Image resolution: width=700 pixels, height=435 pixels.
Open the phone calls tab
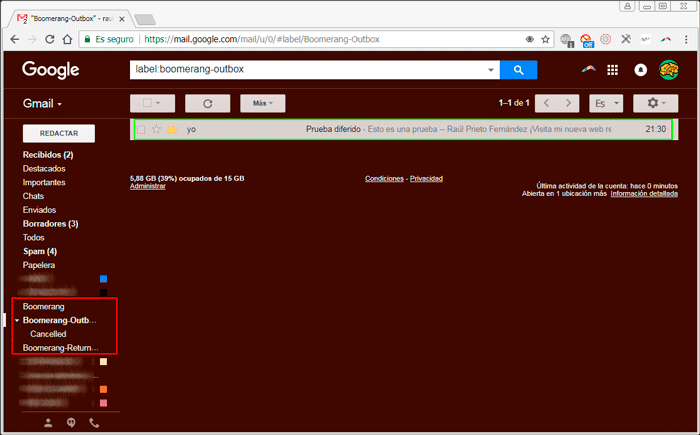pos(95,423)
